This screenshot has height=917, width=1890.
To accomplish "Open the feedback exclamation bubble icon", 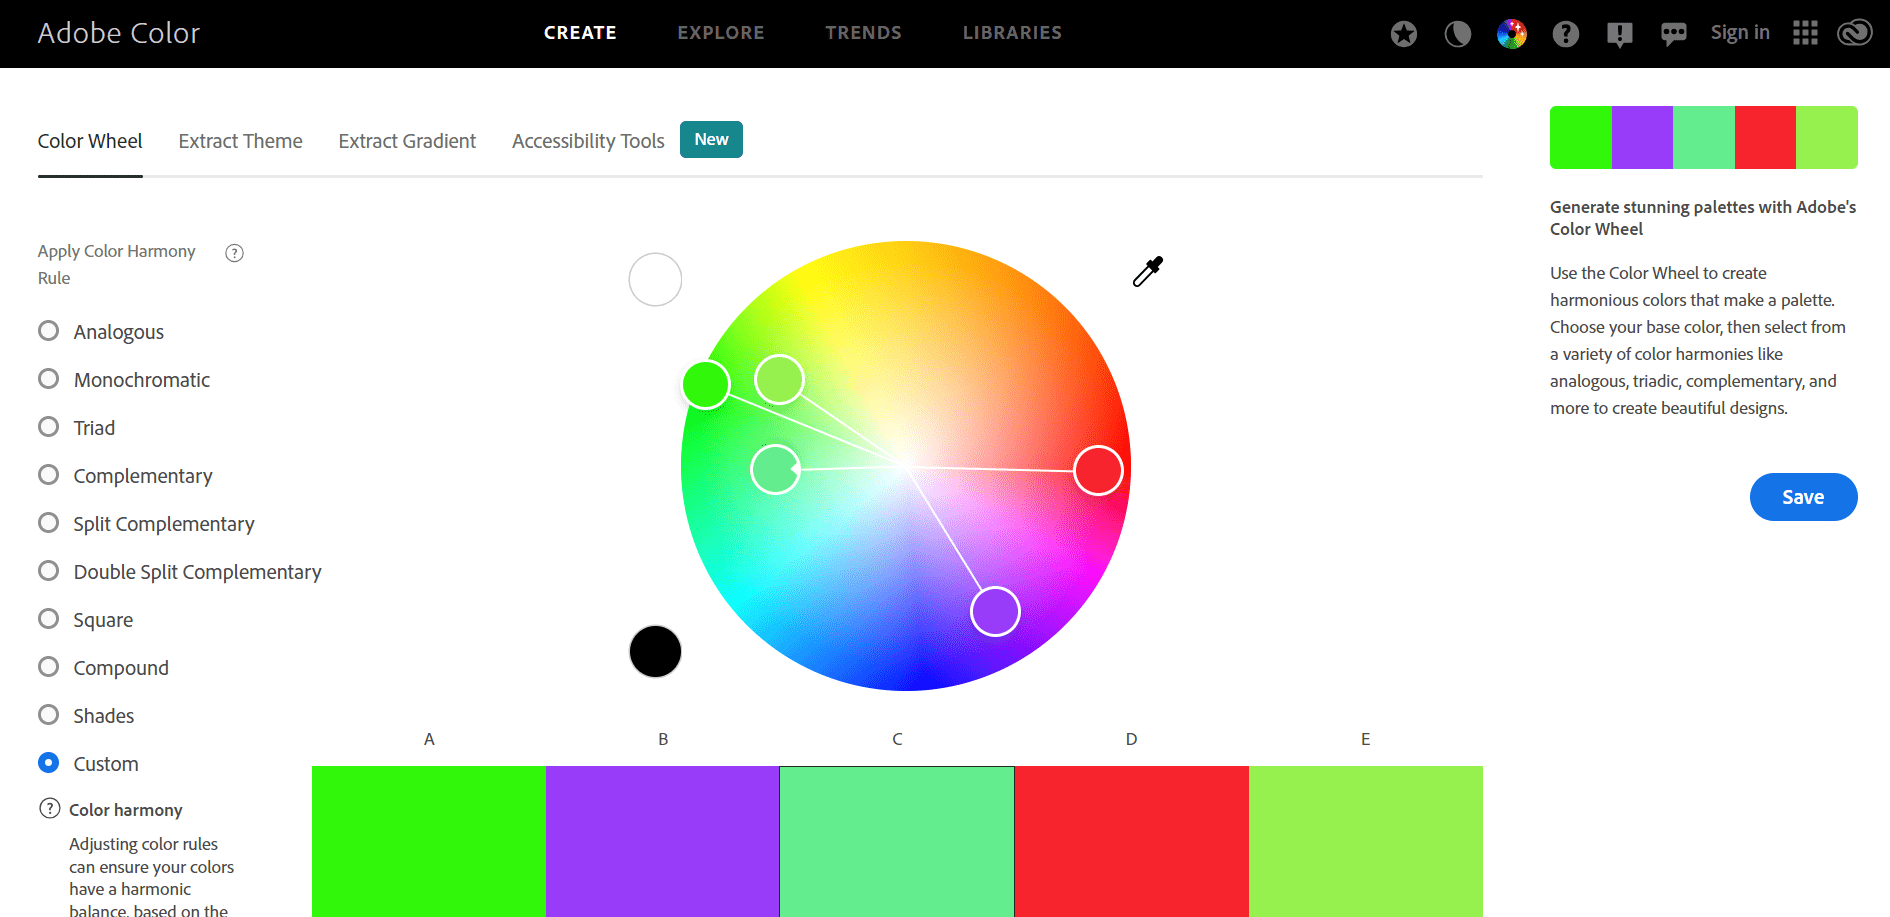I will coord(1620,34).
